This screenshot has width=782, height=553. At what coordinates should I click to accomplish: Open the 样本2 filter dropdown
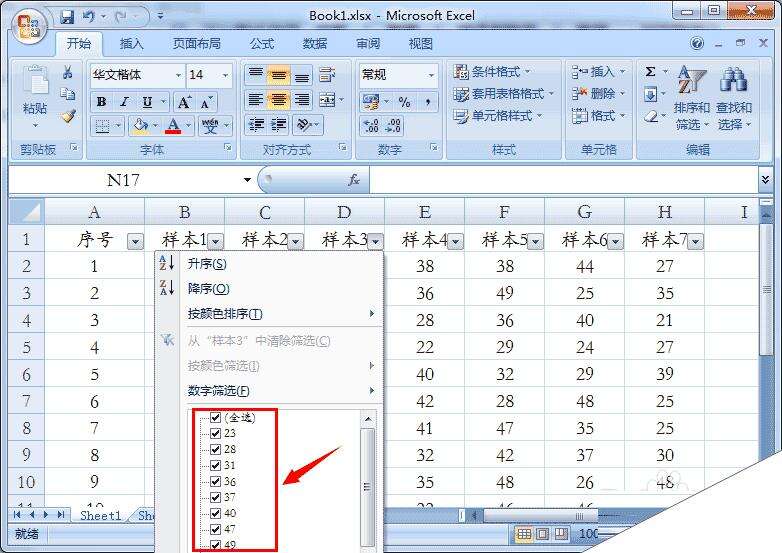click(x=296, y=242)
